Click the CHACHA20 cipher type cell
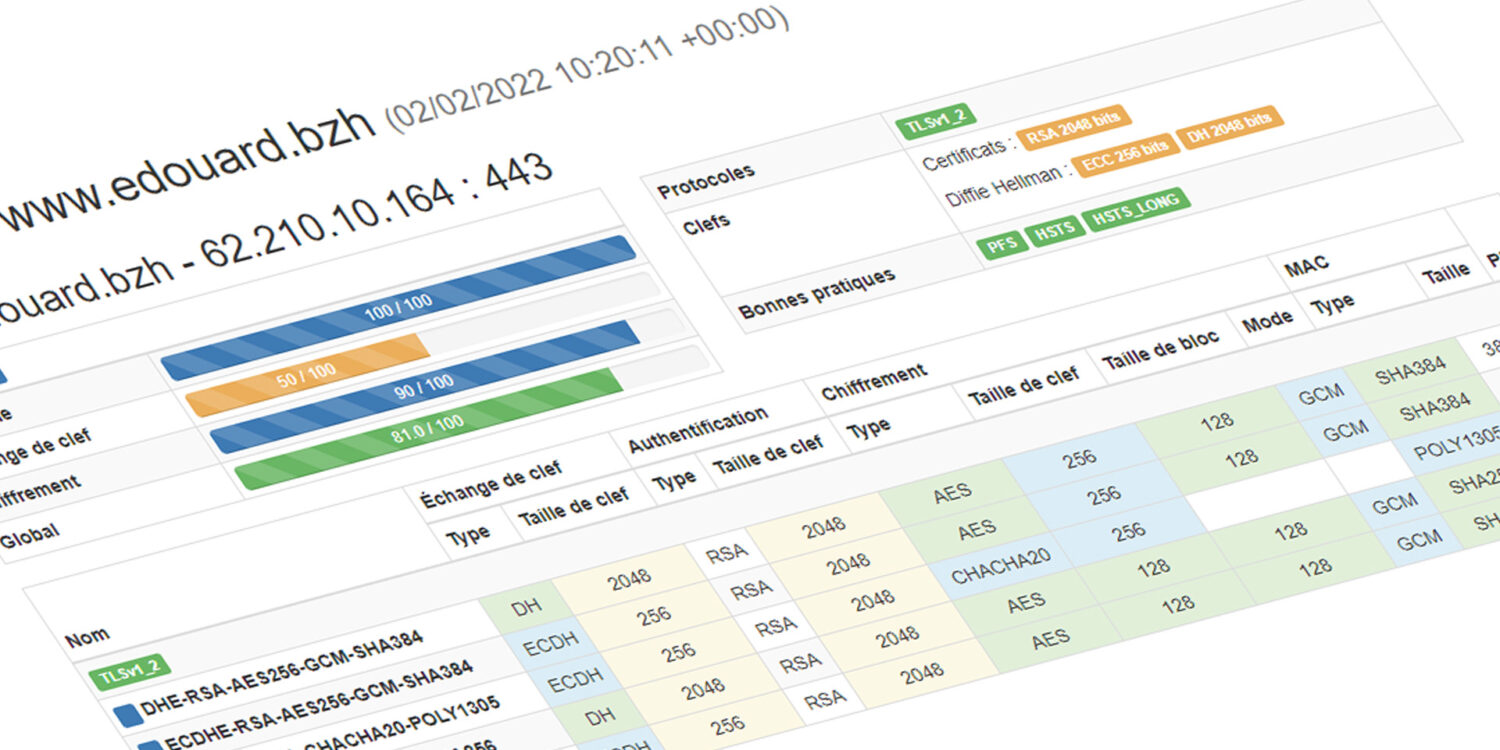Viewport: 1500px width, 750px height. click(x=1001, y=567)
